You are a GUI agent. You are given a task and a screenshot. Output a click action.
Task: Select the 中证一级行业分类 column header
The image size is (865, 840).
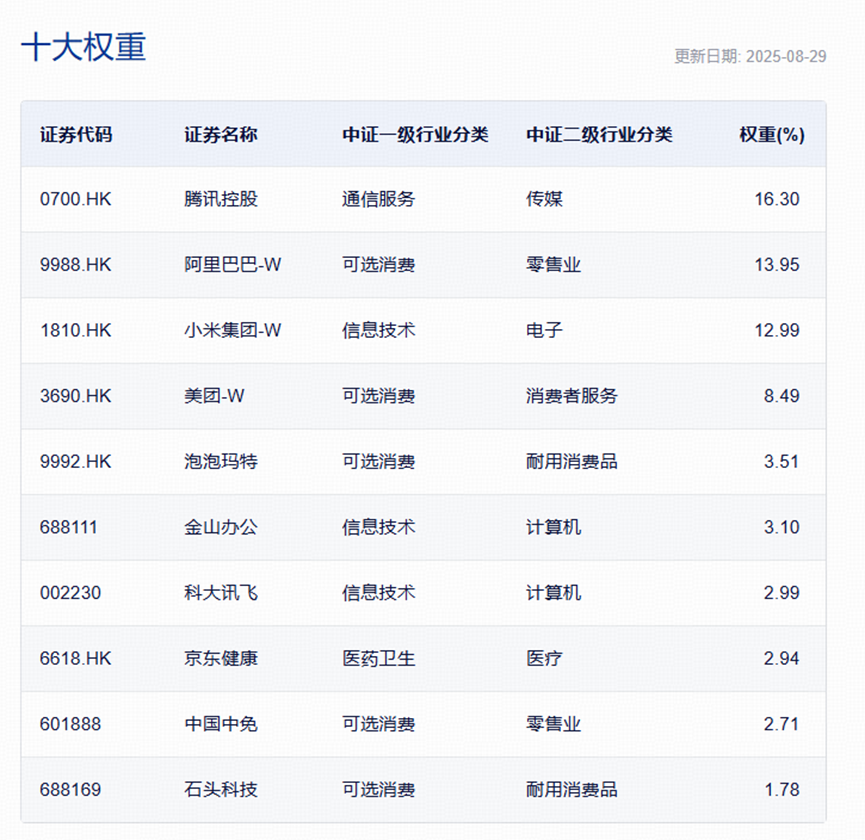pyautogui.click(x=415, y=135)
